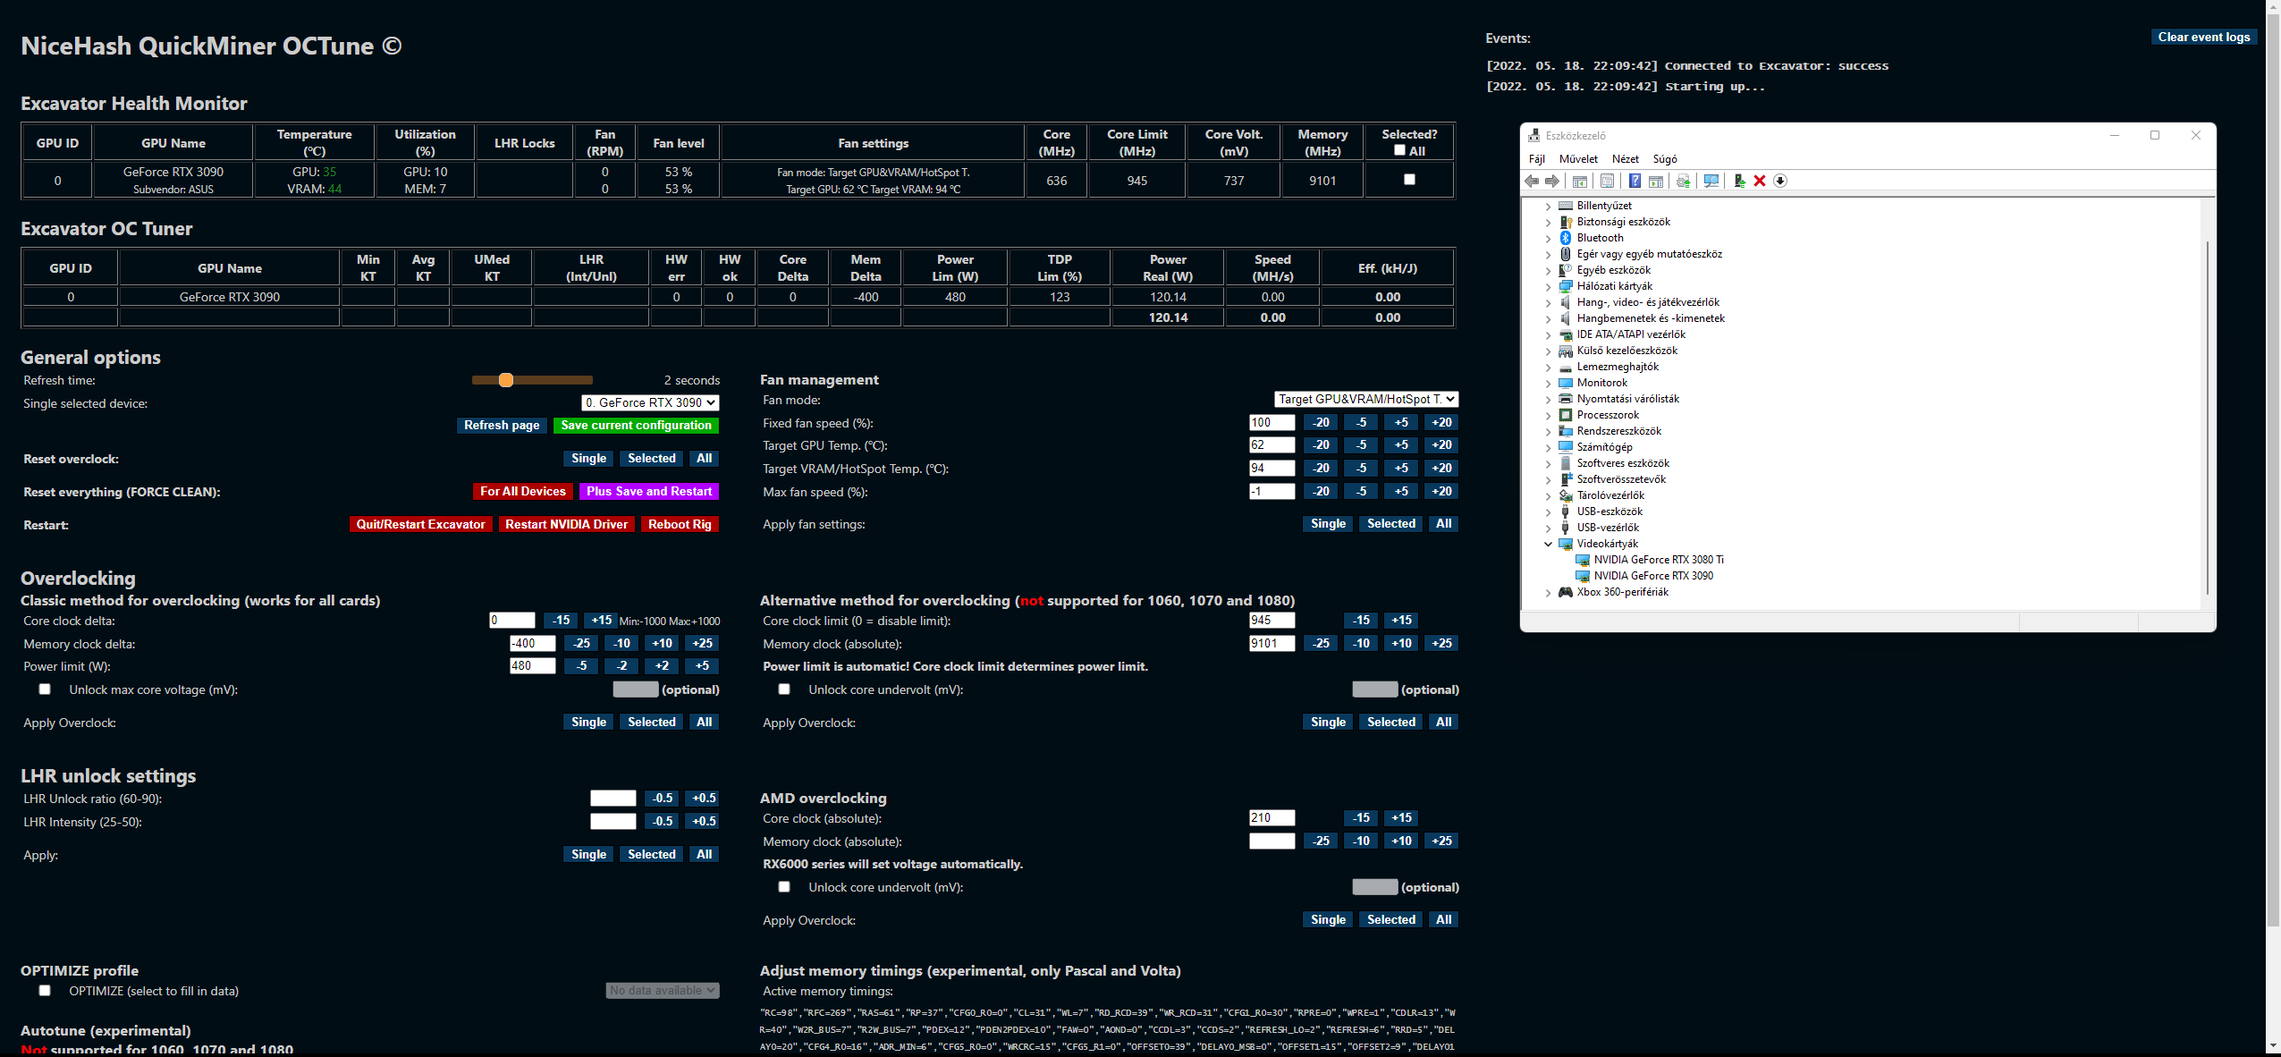Screen dimensions: 2281x1057
Task: Click the Bluetooth logo icon in device tree
Action: pos(1566,238)
